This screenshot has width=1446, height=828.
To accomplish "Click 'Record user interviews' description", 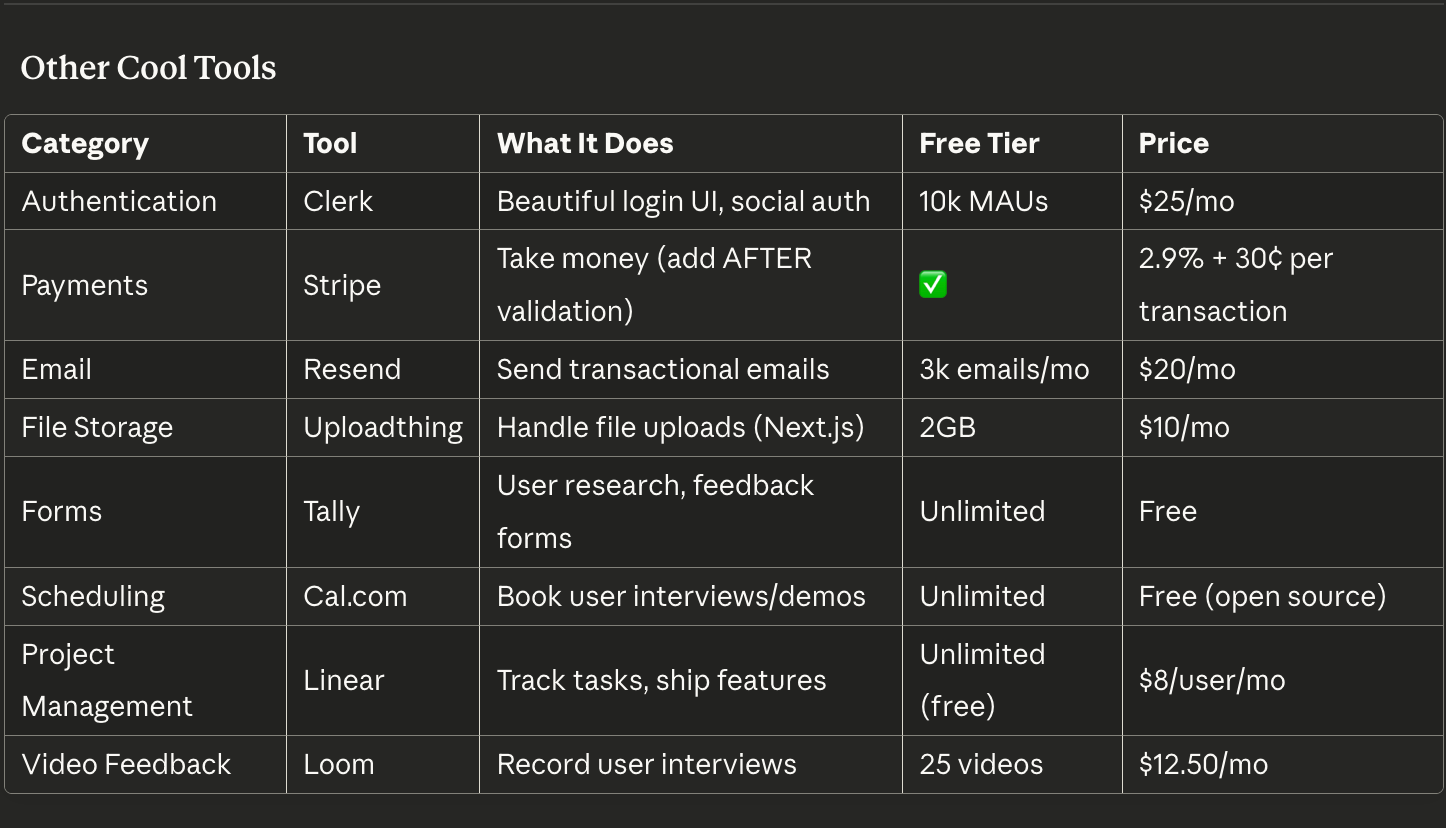I will pos(647,764).
